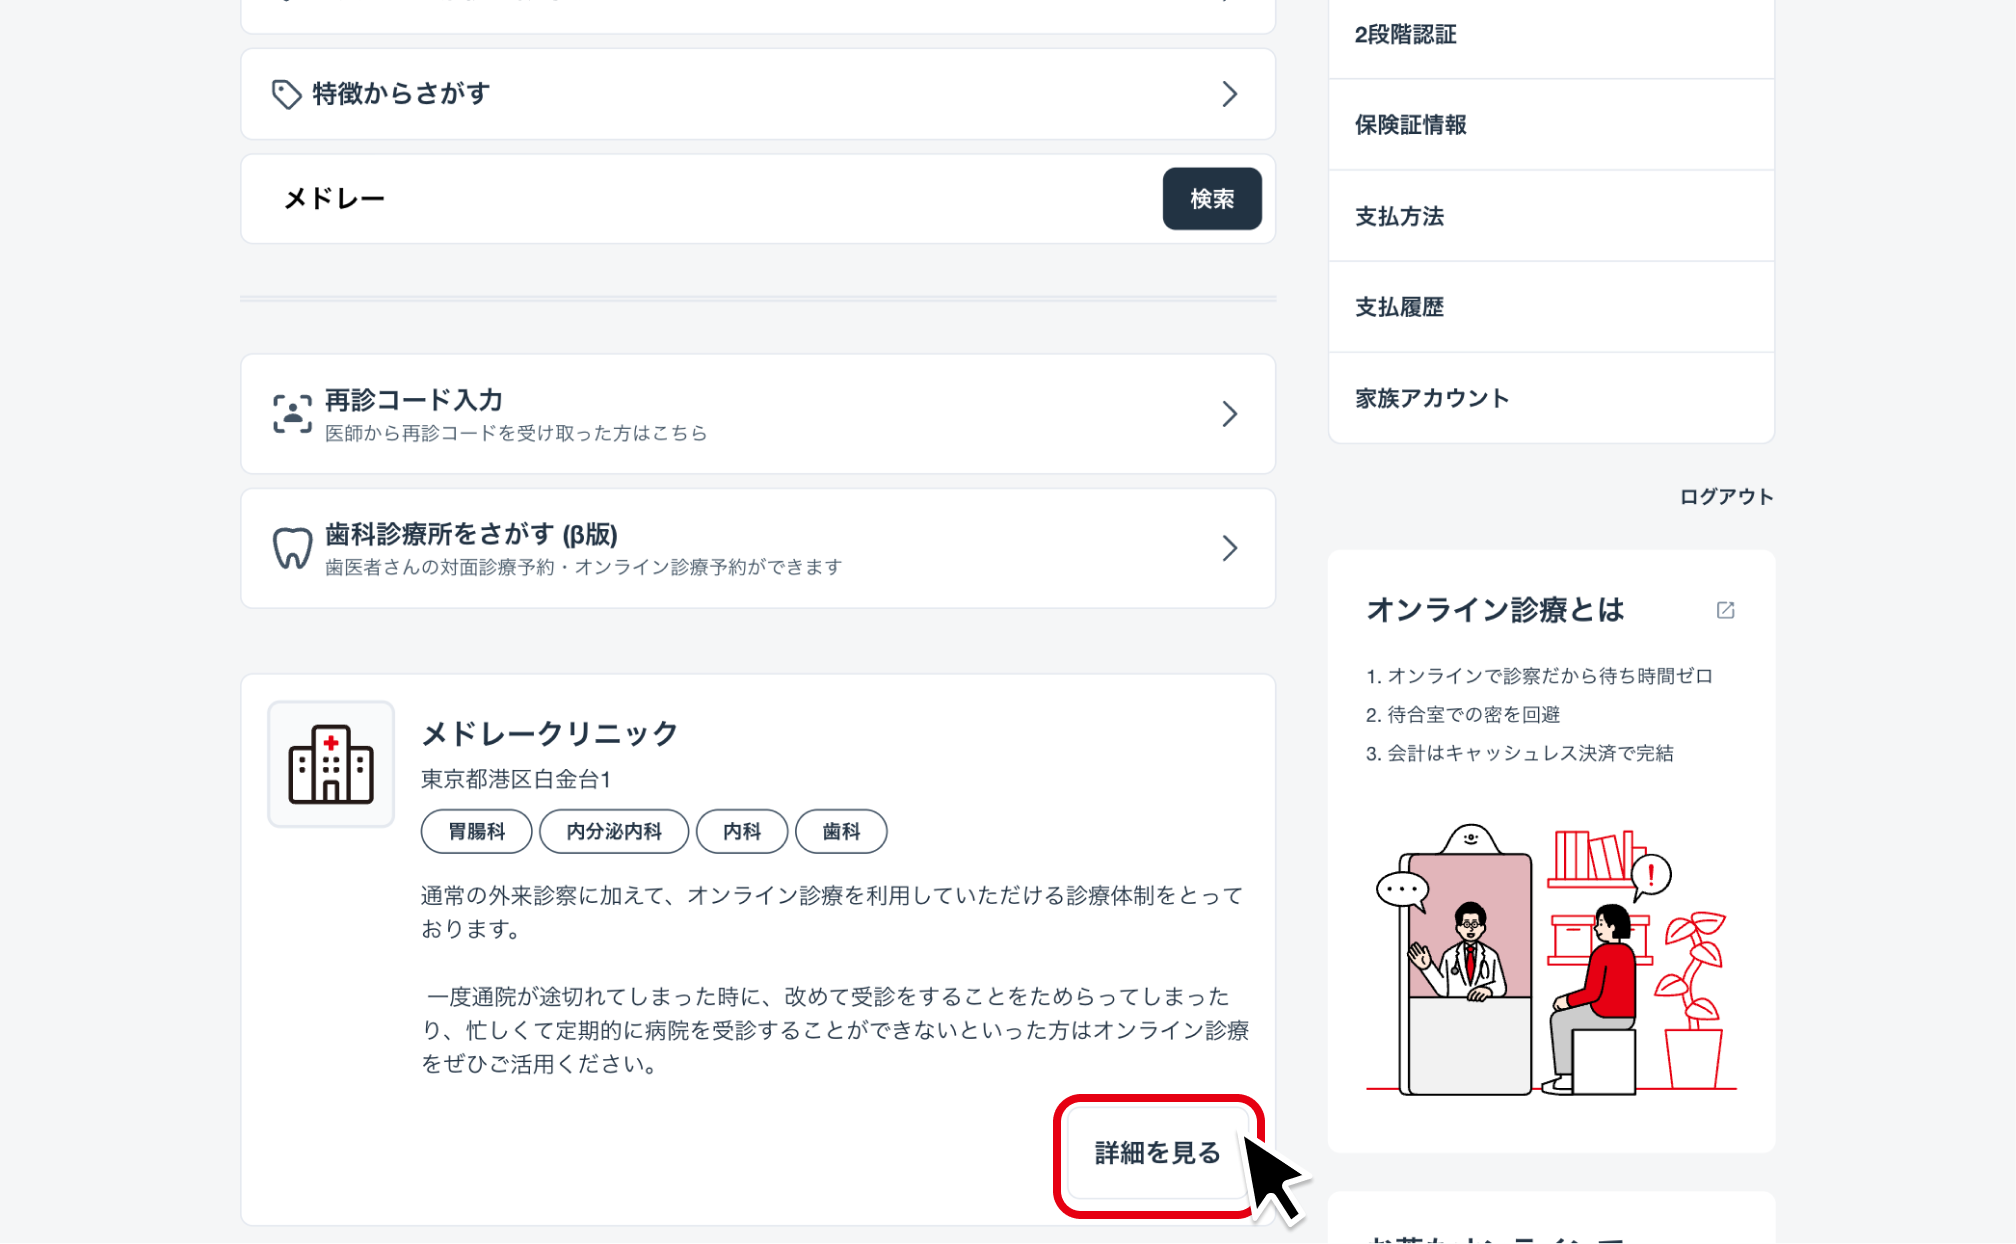Click the online consultation illustration

(x=1551, y=960)
